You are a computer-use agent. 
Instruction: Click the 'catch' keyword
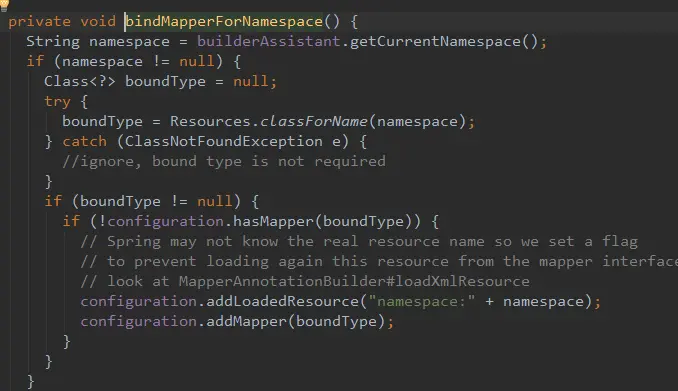84,141
